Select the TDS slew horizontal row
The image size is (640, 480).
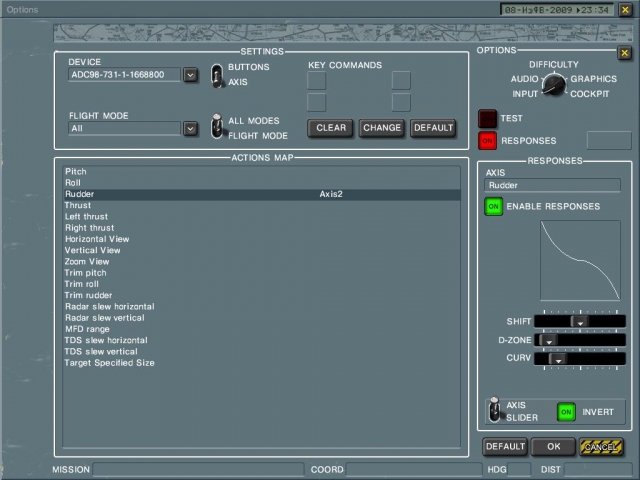pyautogui.click(x=262, y=340)
